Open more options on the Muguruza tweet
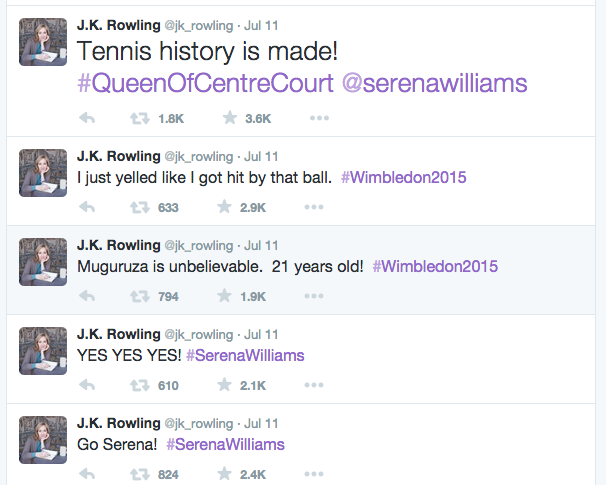This screenshot has width=606, height=485. [314, 296]
